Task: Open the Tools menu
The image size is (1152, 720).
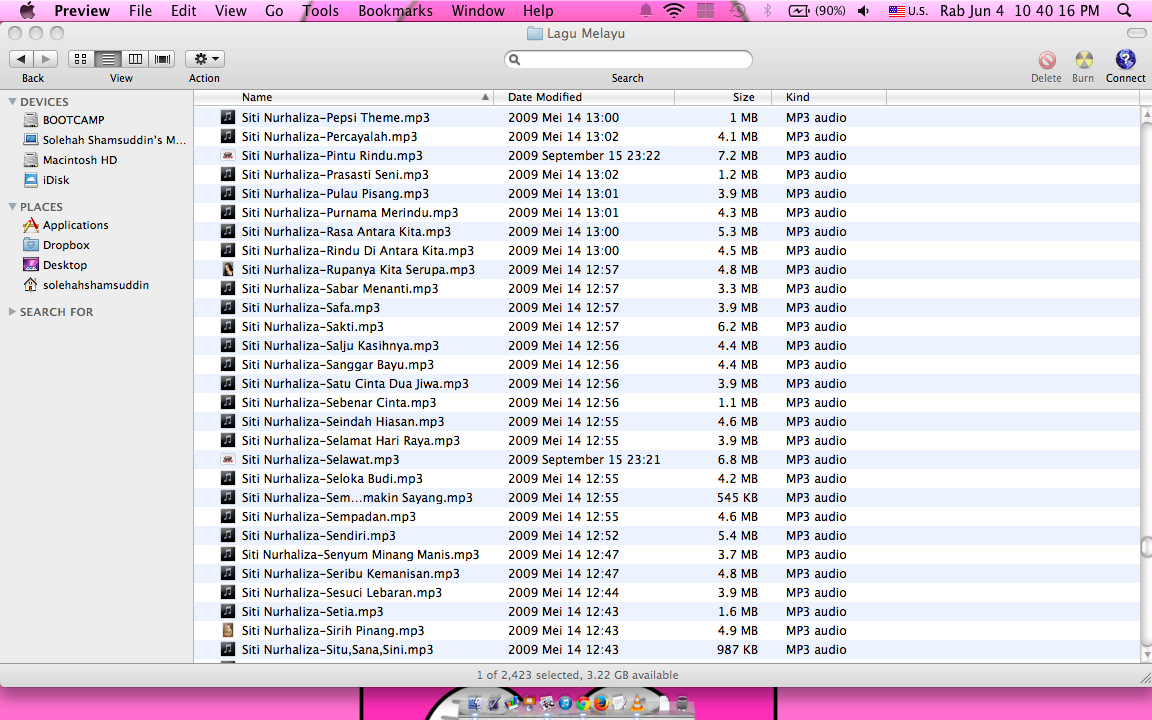Action: pyautogui.click(x=321, y=10)
